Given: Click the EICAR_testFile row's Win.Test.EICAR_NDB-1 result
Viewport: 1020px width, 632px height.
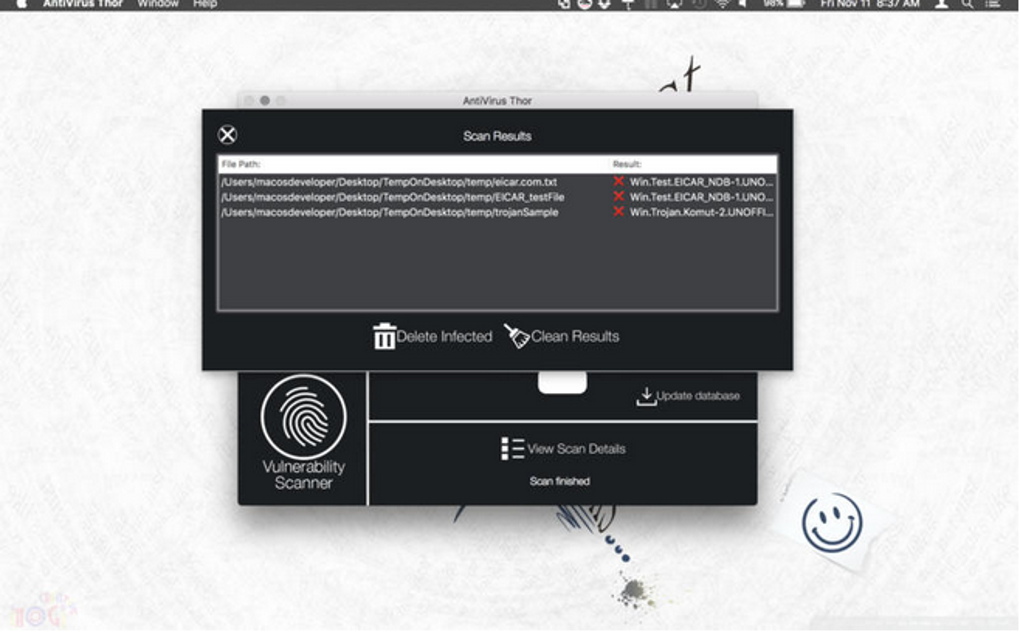Looking at the screenshot, I should (x=701, y=197).
